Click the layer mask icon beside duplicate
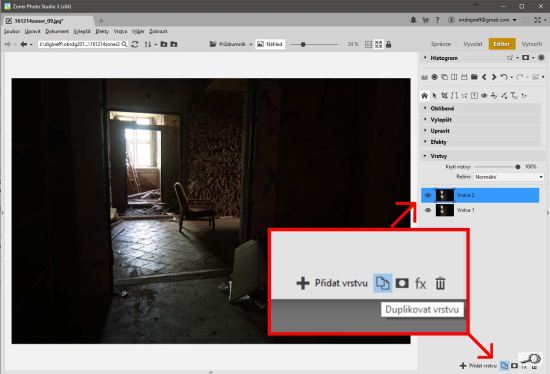 [402, 283]
